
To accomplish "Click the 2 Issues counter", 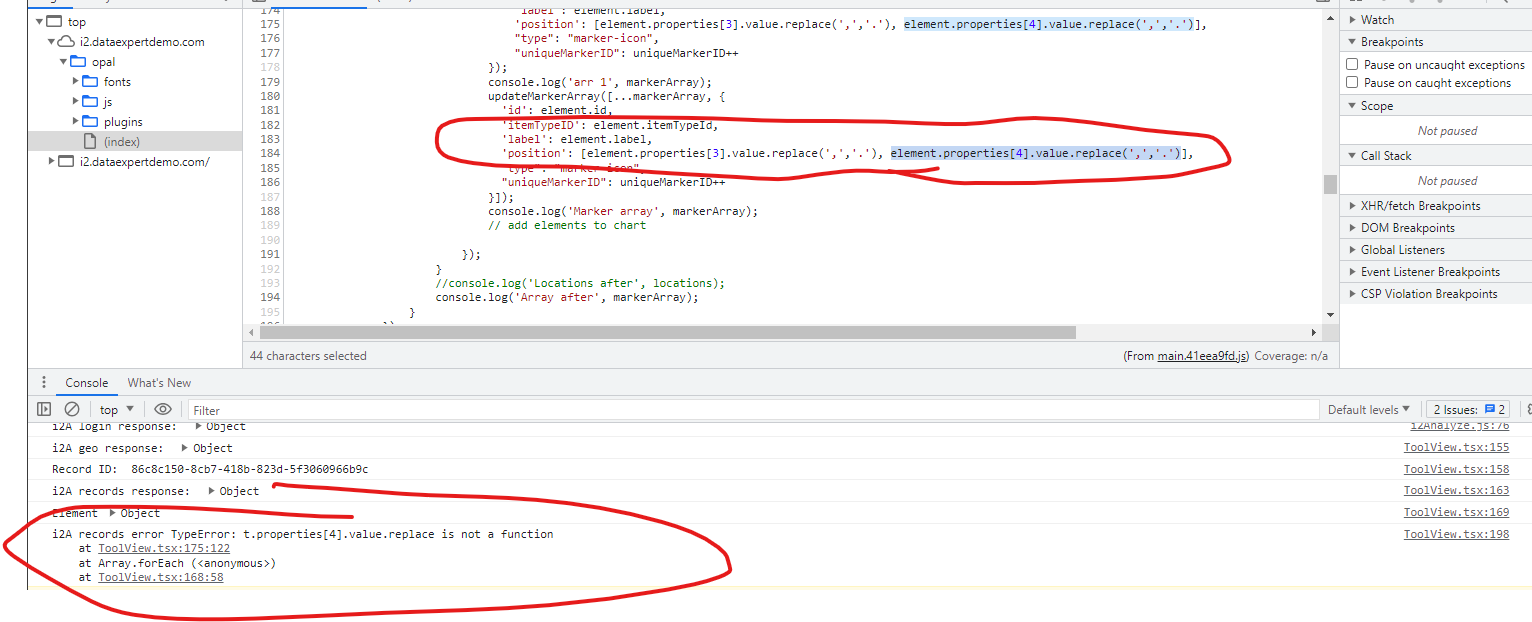I will [x=1467, y=409].
